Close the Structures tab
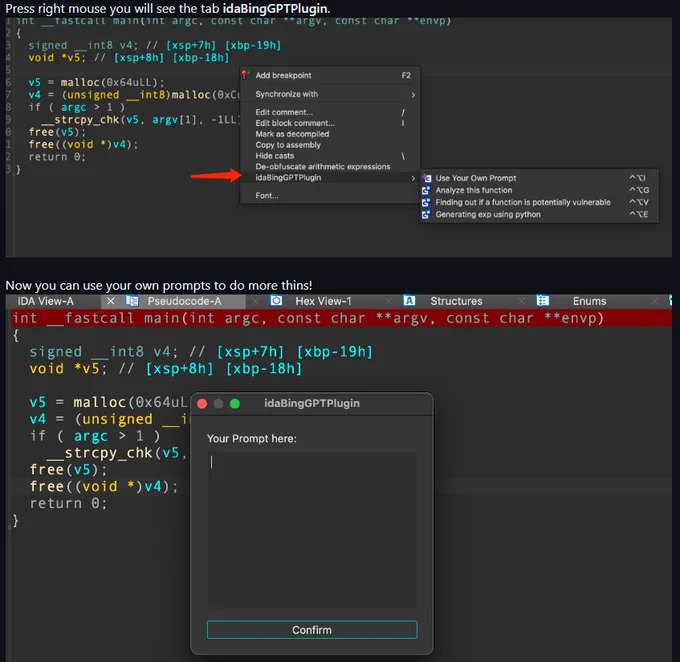 [522, 301]
